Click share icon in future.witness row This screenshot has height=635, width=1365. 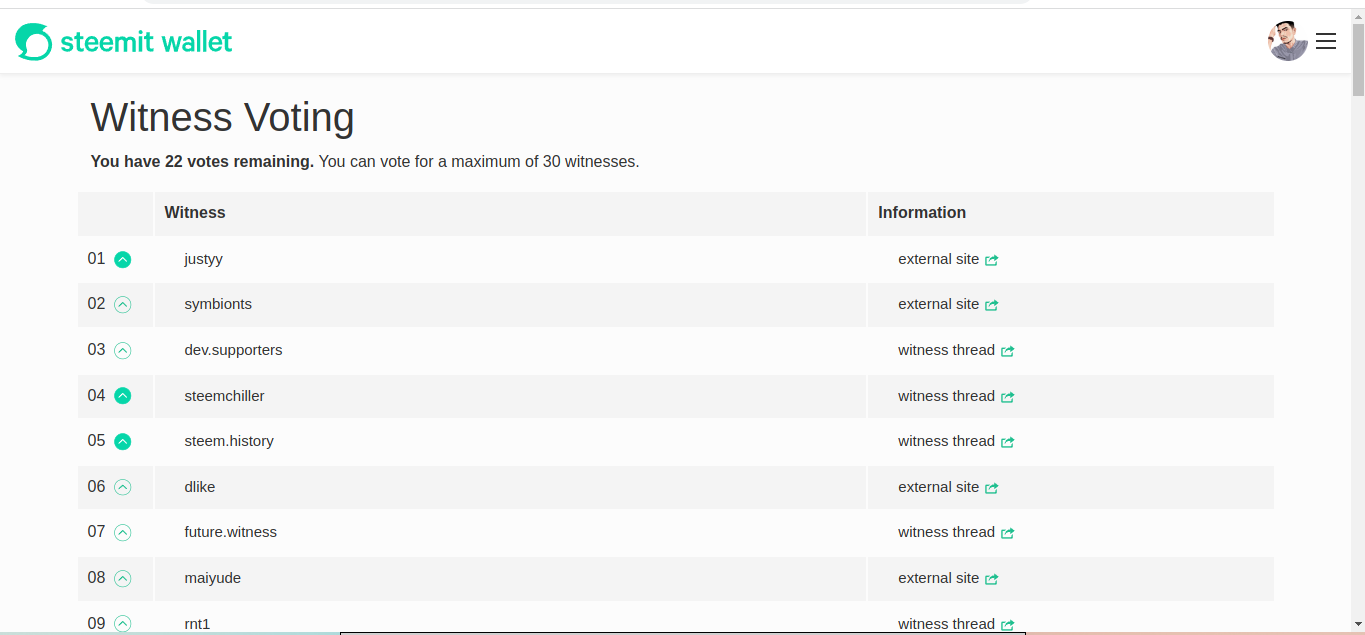pos(1008,533)
